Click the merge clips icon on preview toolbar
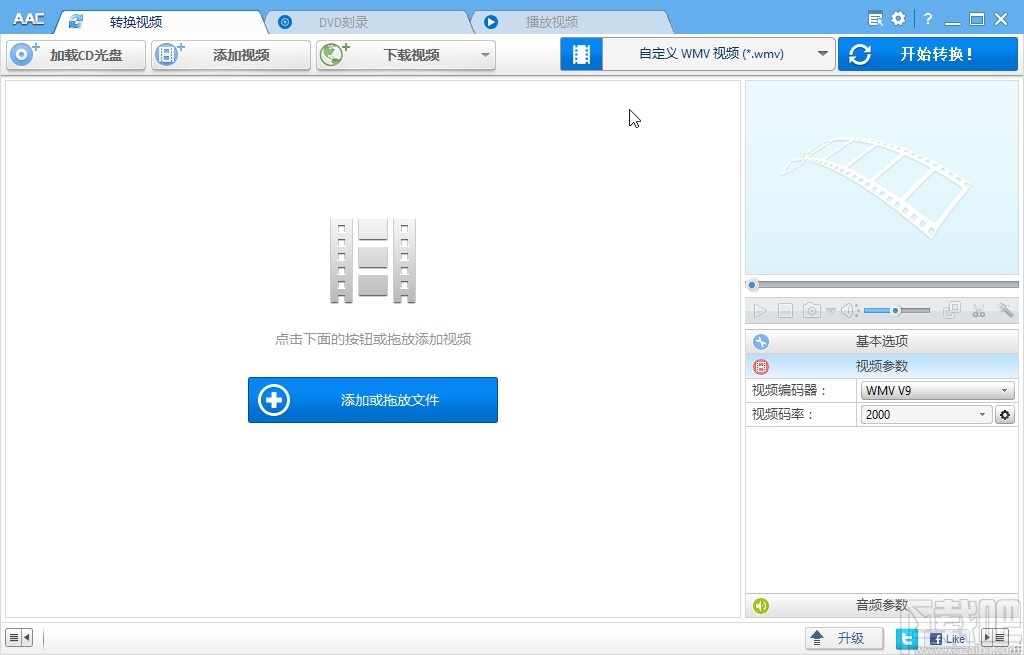This screenshot has width=1024, height=655. 952,310
